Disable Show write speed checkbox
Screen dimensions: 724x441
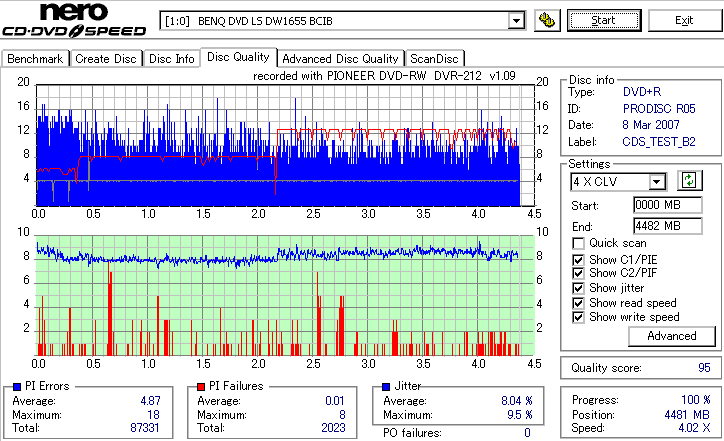(578, 317)
